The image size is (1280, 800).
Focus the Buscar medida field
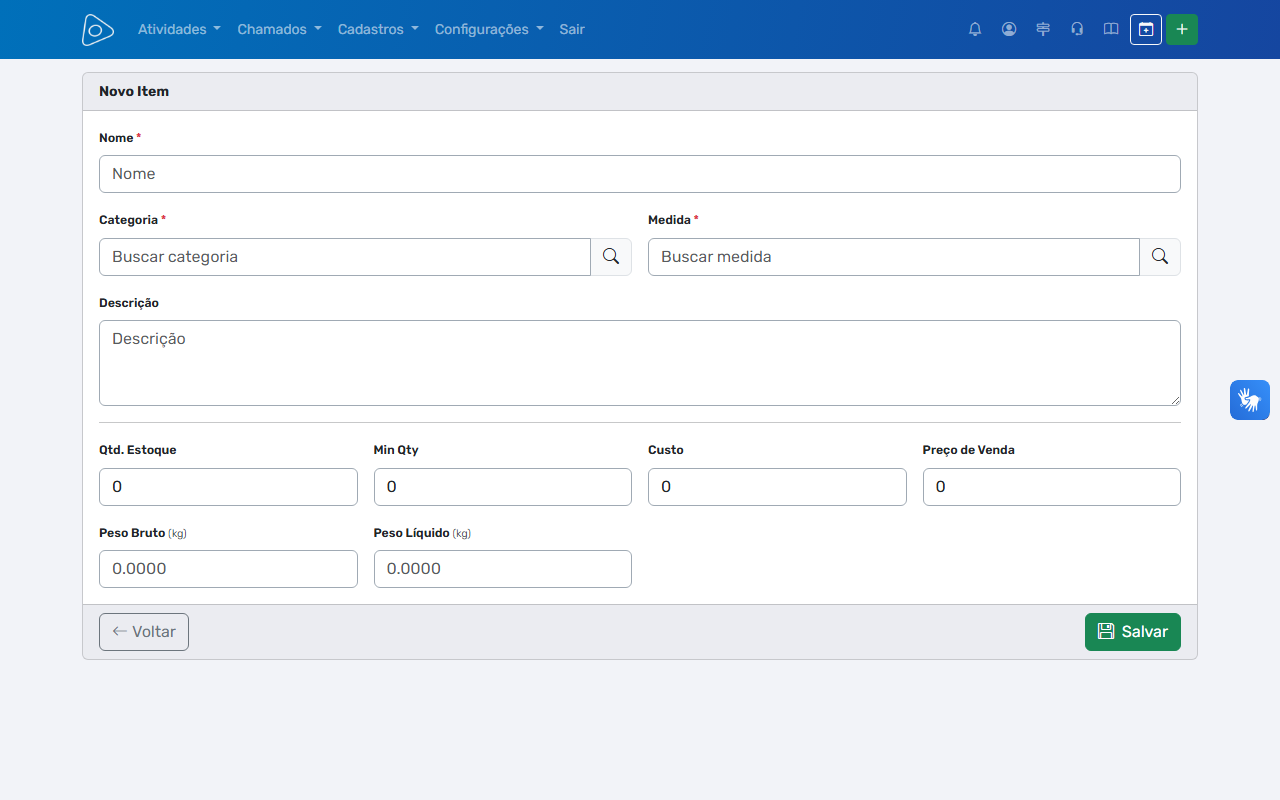(894, 256)
